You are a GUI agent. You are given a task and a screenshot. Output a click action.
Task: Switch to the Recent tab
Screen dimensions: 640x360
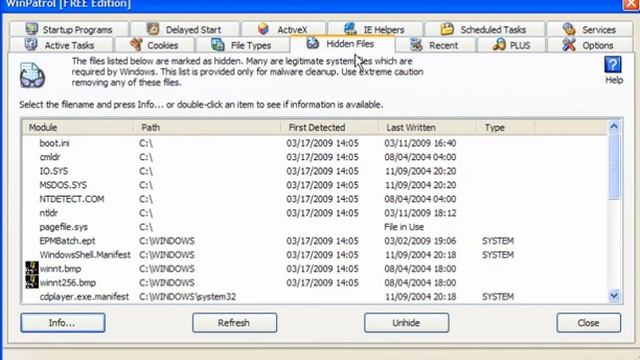(x=435, y=45)
